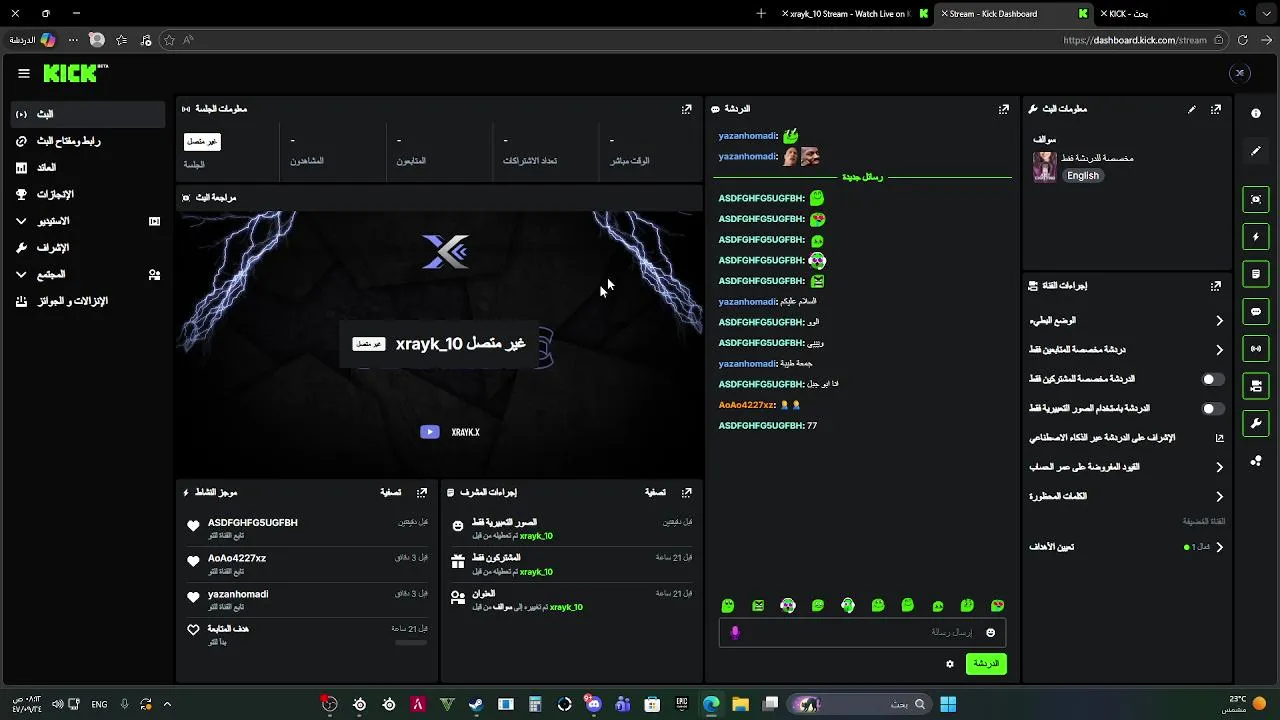Open the الإنجازات sidebar item
The image size is (1280, 720).
click(x=88, y=194)
